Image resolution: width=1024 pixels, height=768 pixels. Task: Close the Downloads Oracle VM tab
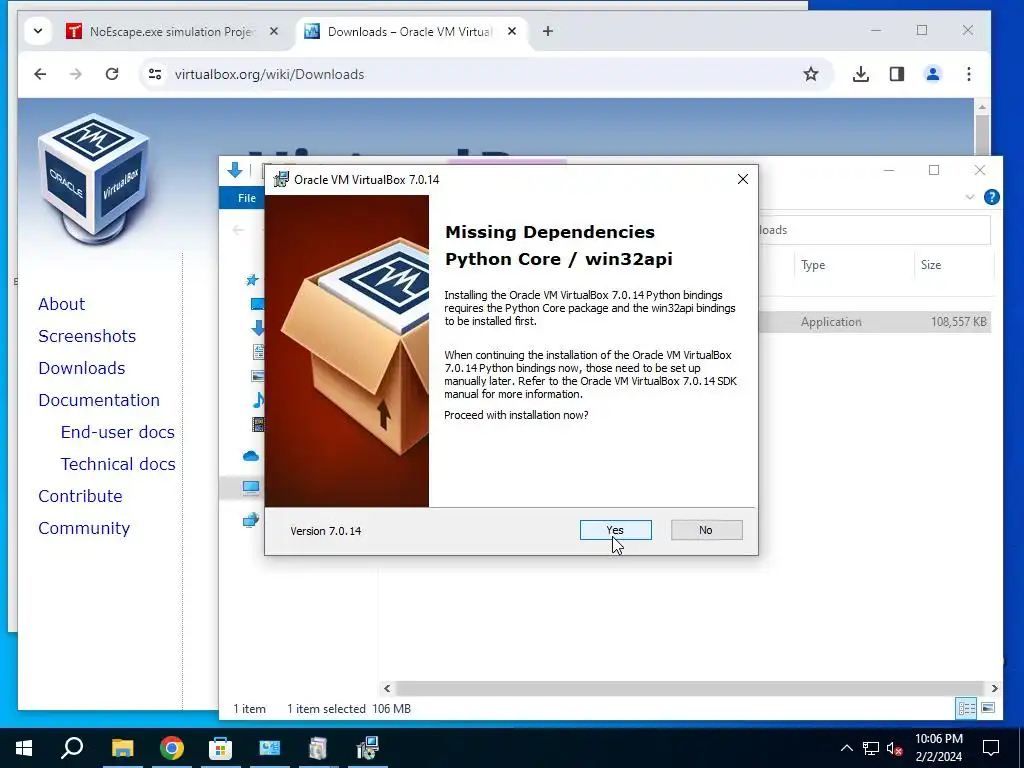point(512,31)
